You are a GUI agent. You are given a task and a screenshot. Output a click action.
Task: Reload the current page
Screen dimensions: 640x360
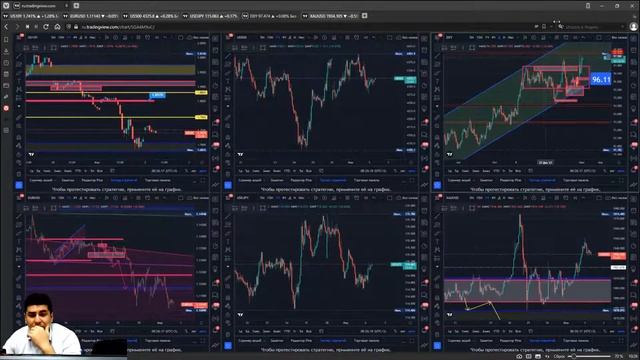(x=46, y=27)
